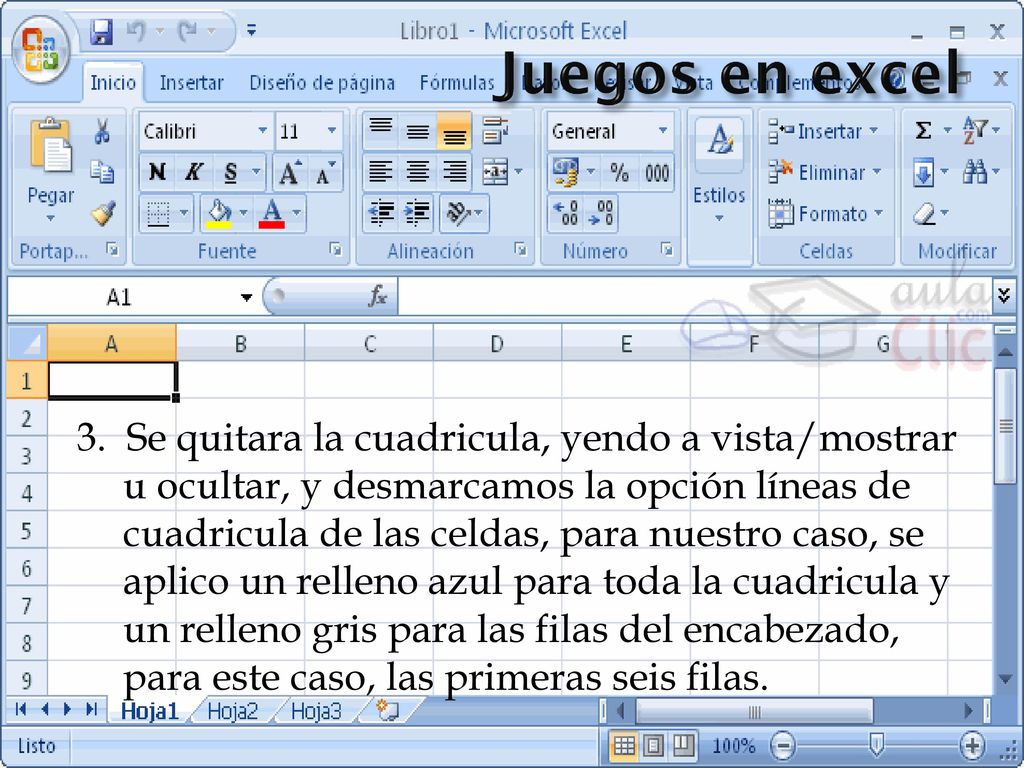Click the 100% zoom level

tap(733, 745)
